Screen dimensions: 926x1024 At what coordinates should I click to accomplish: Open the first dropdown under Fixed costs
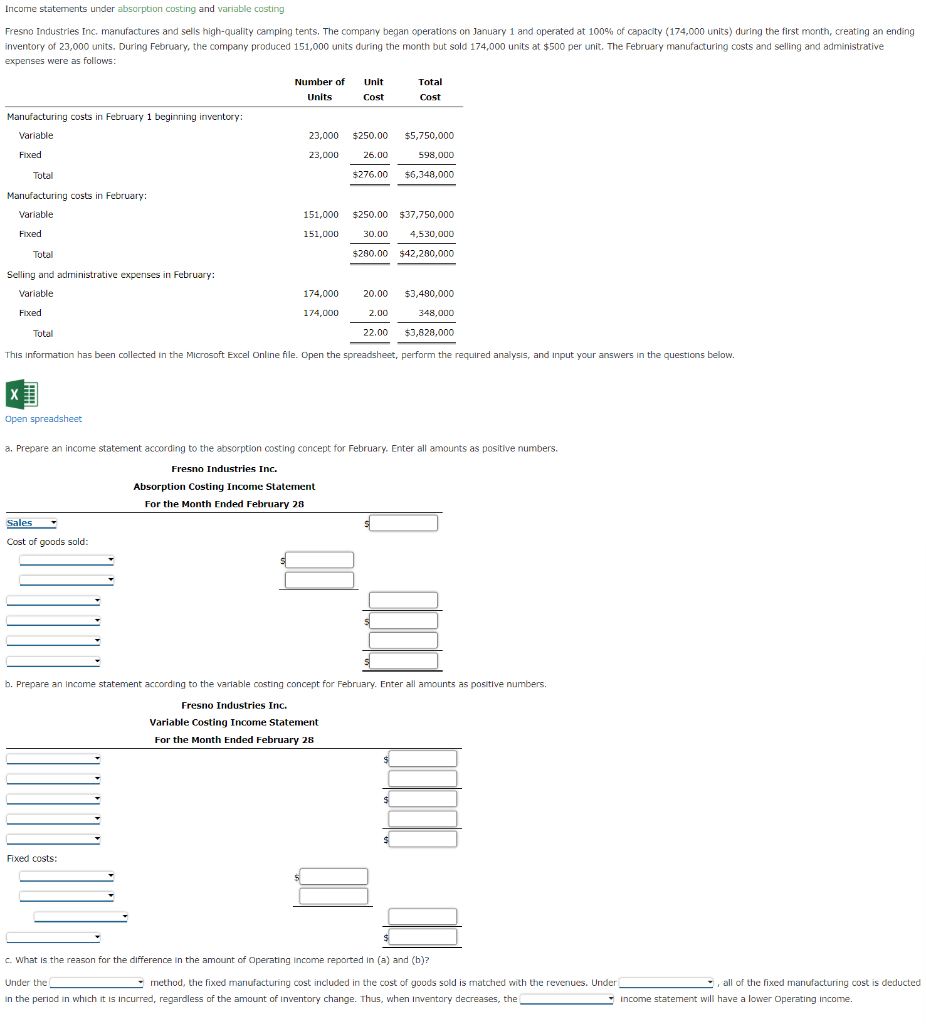tap(65, 875)
